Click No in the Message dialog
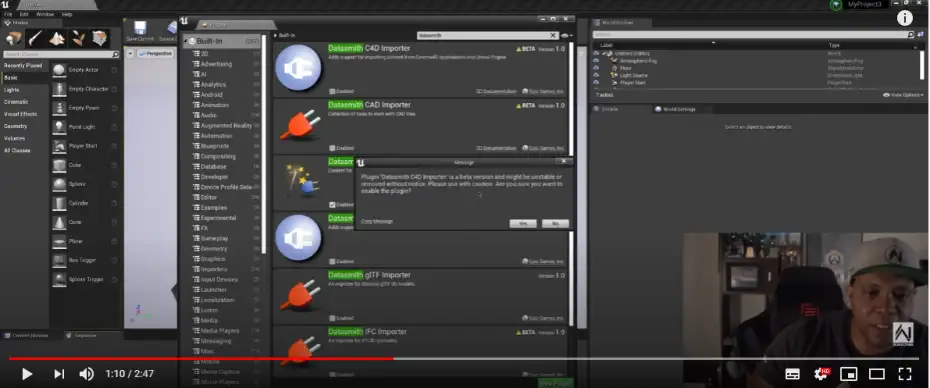The height and width of the screenshot is (388, 930). pos(555,224)
